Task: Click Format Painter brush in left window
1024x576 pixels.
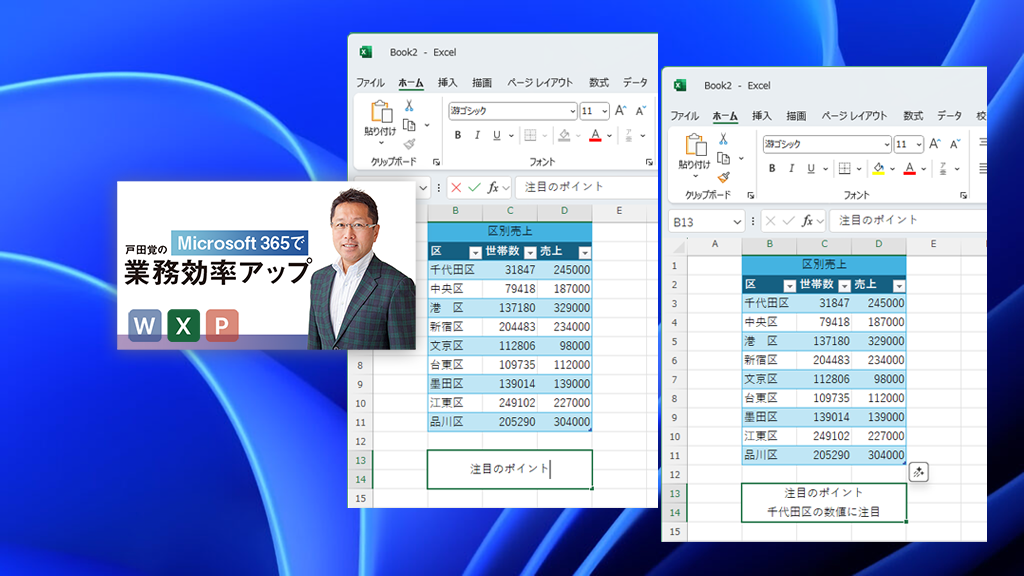Action: coord(409,144)
